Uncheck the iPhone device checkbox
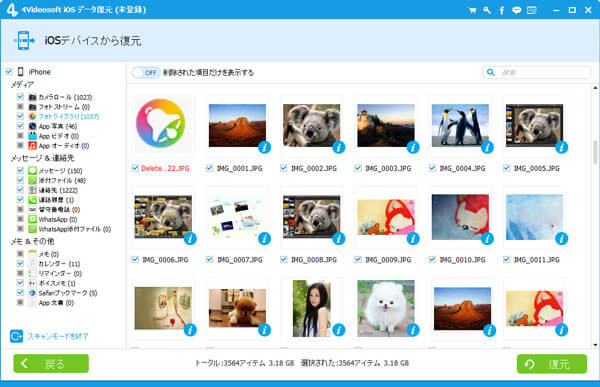Image resolution: width=600 pixels, height=387 pixels. coord(9,72)
